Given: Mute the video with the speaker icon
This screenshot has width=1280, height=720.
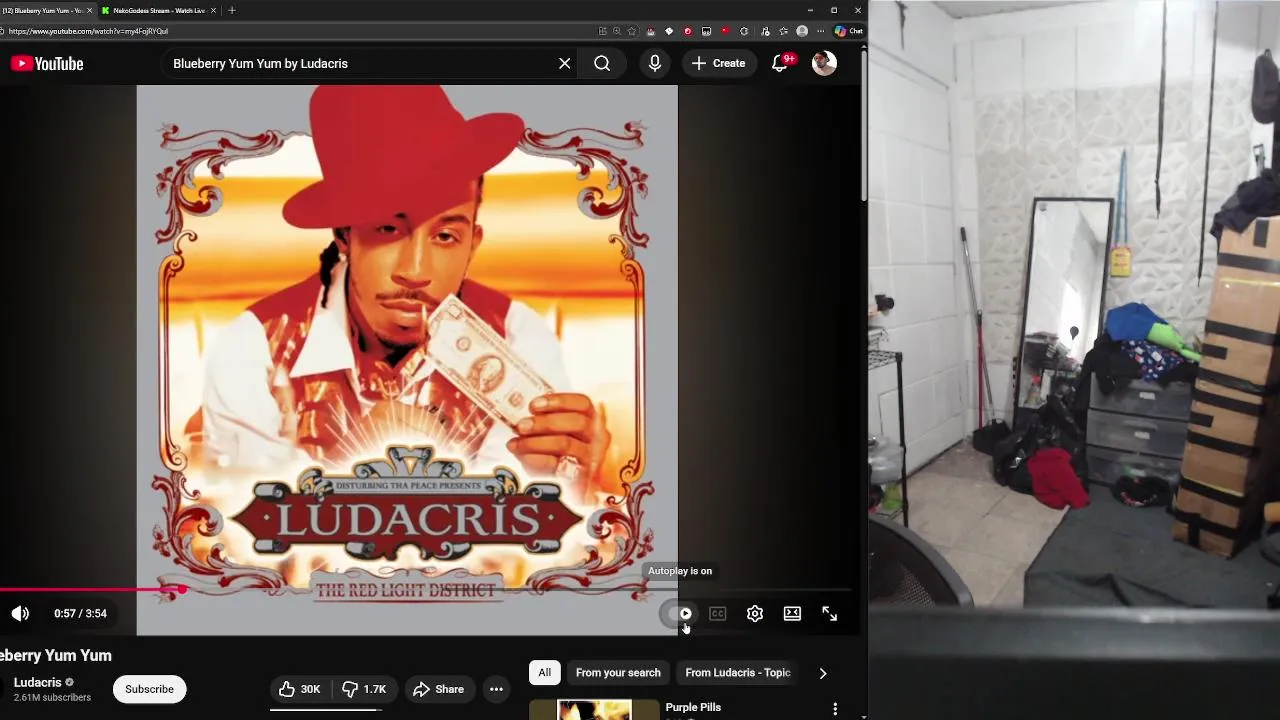Looking at the screenshot, I should click(20, 613).
